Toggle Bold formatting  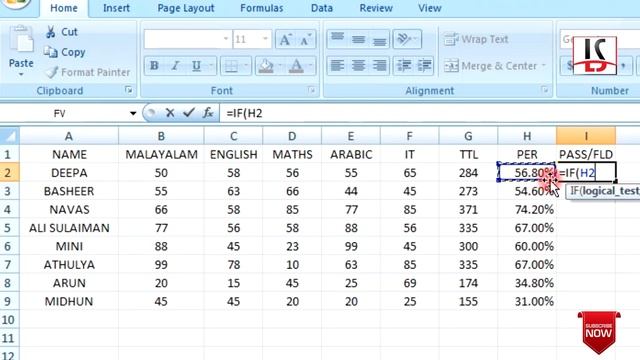pyautogui.click(x=154, y=65)
